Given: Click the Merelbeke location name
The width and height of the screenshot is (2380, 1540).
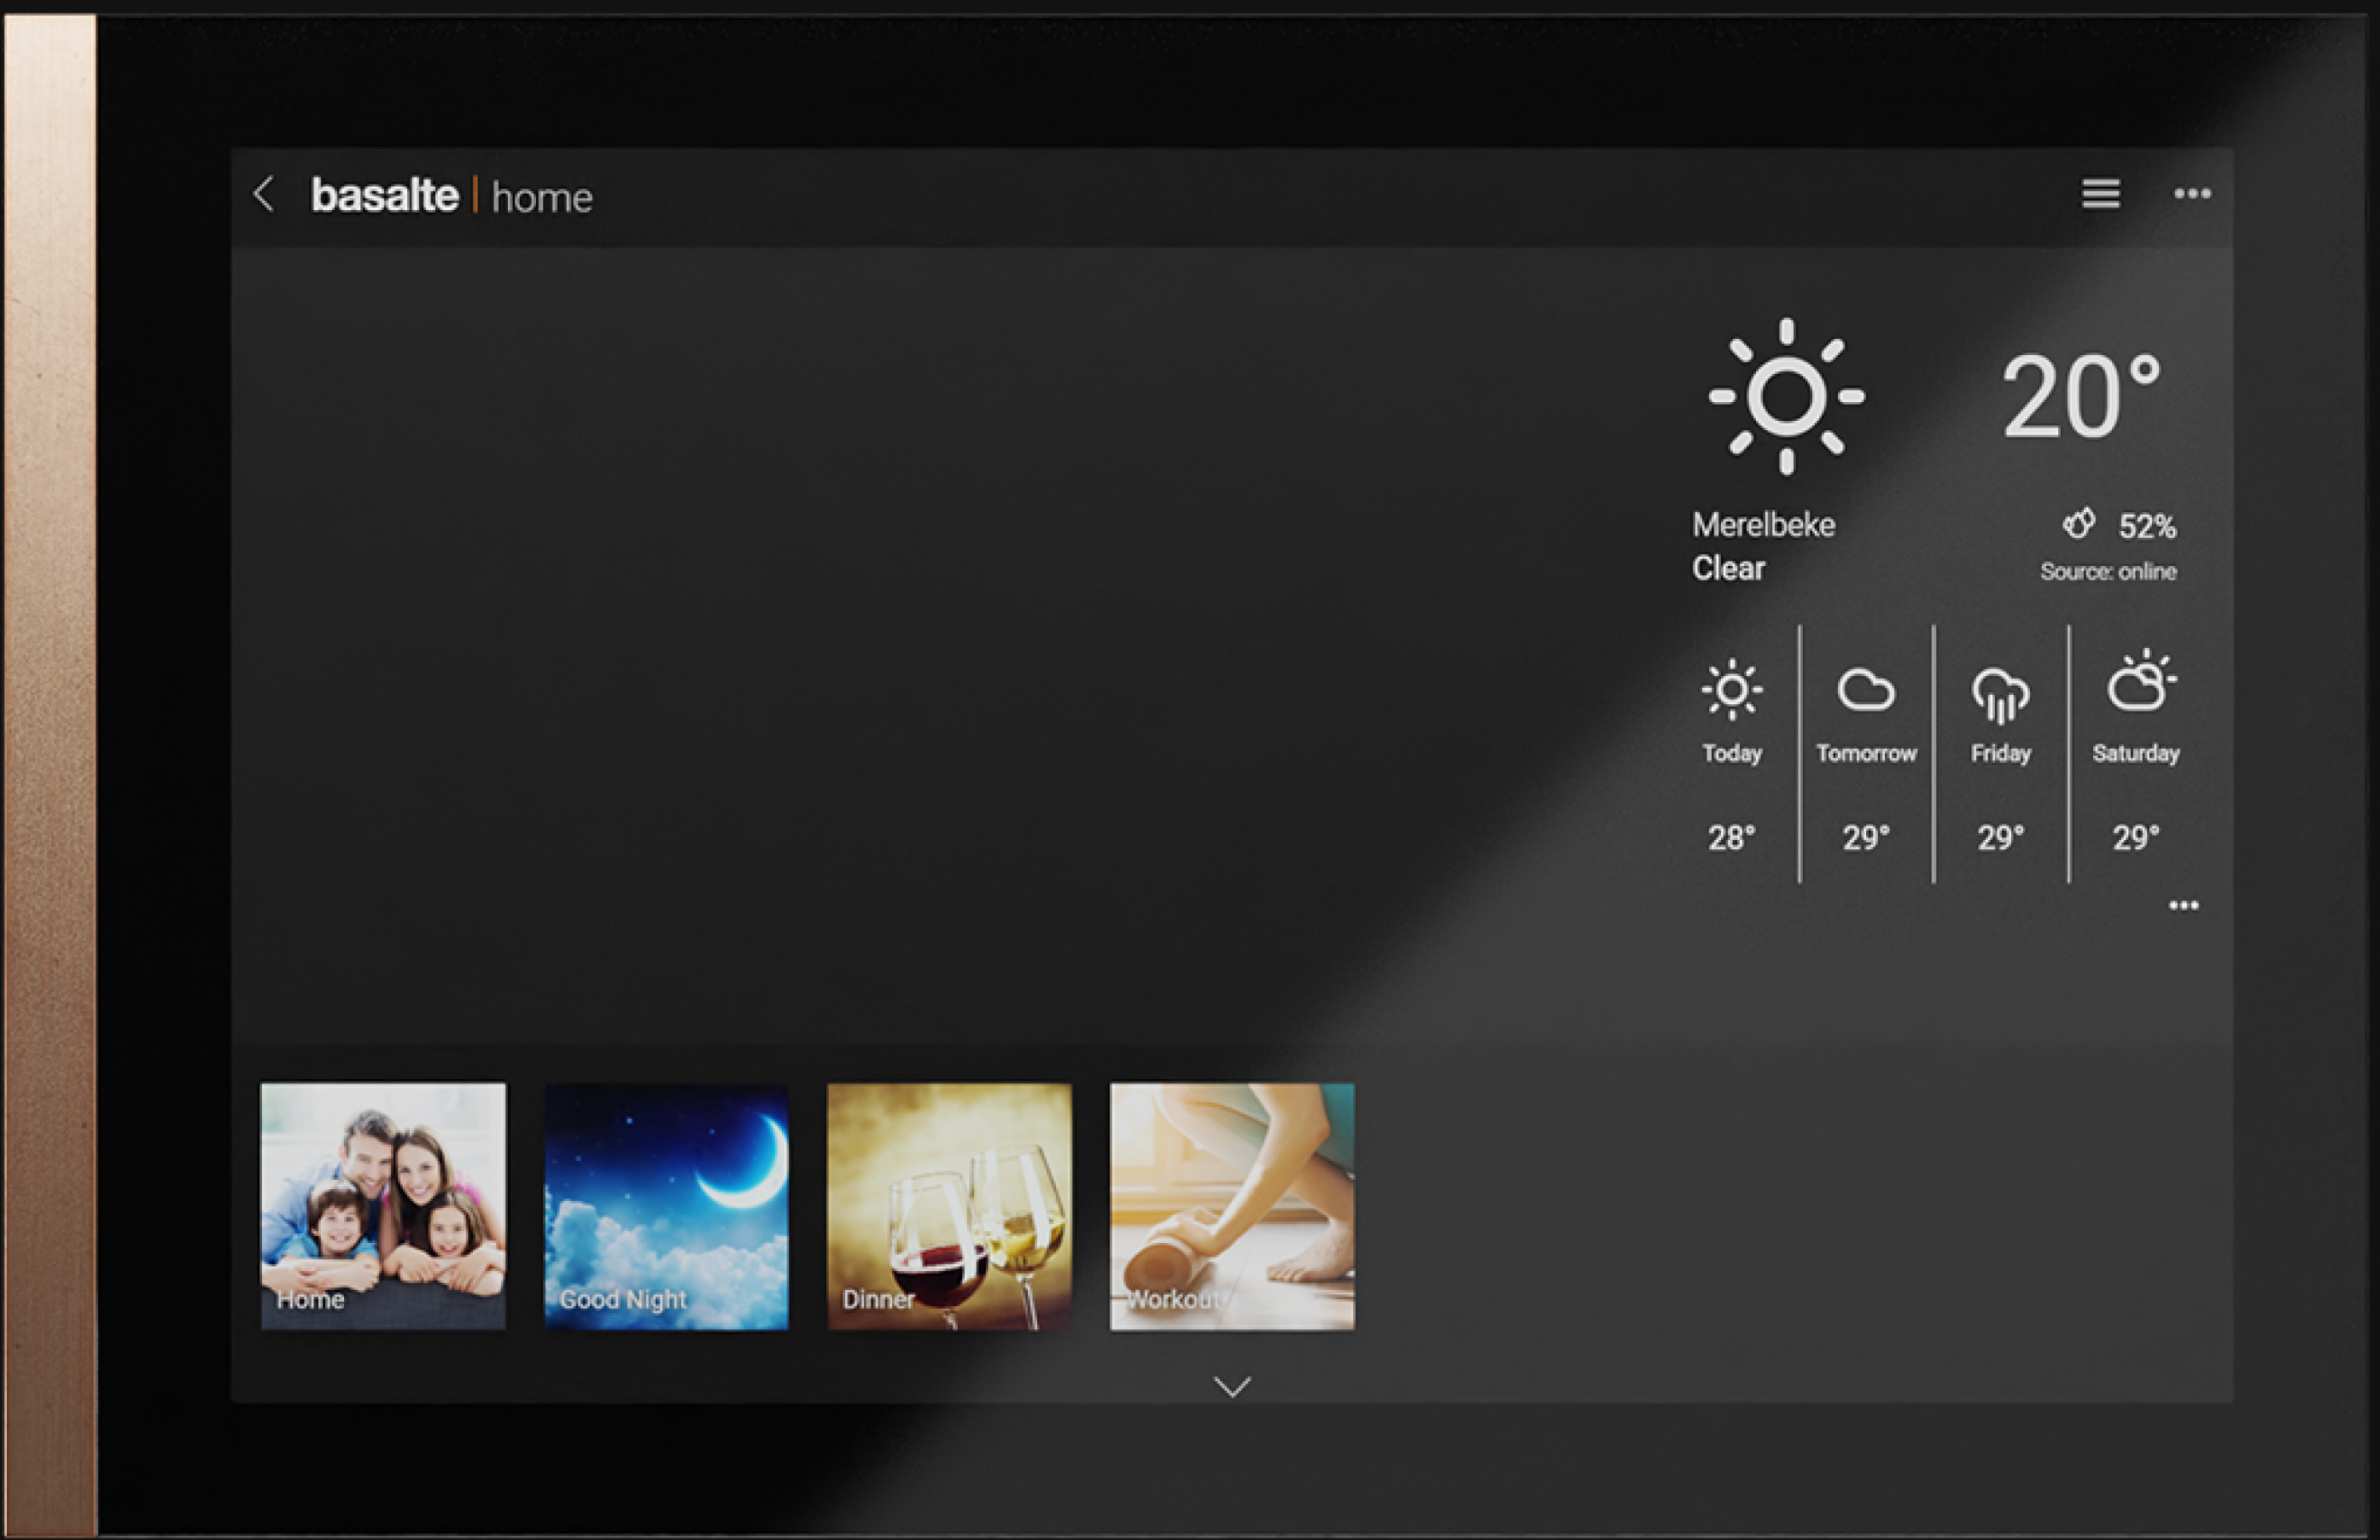Looking at the screenshot, I should 1763,524.
